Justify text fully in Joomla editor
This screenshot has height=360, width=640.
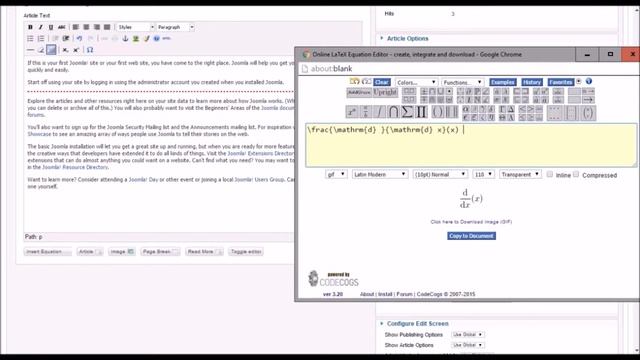pos(107,27)
